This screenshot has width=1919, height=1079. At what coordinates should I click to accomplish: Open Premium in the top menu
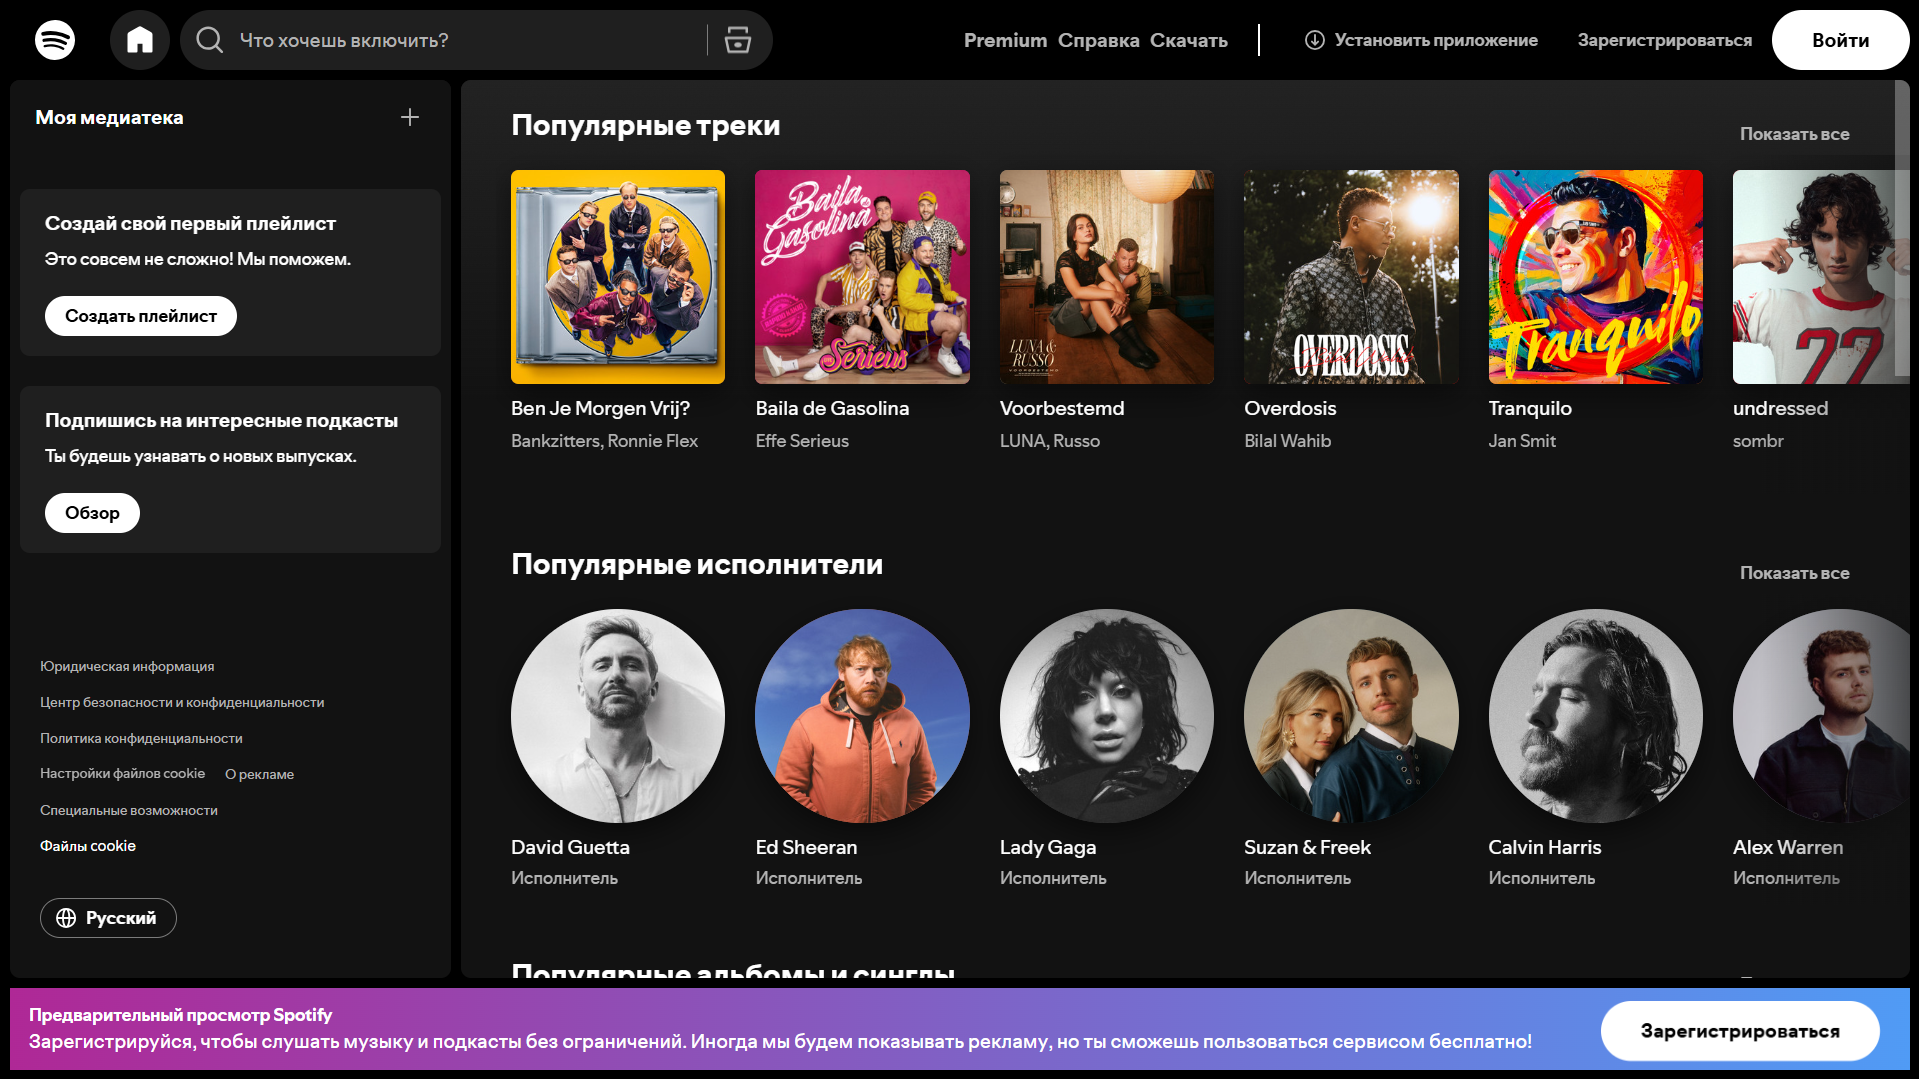(x=1005, y=40)
